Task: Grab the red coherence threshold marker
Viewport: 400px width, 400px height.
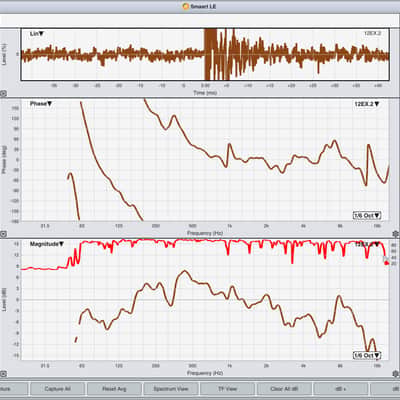Action: click(386, 263)
